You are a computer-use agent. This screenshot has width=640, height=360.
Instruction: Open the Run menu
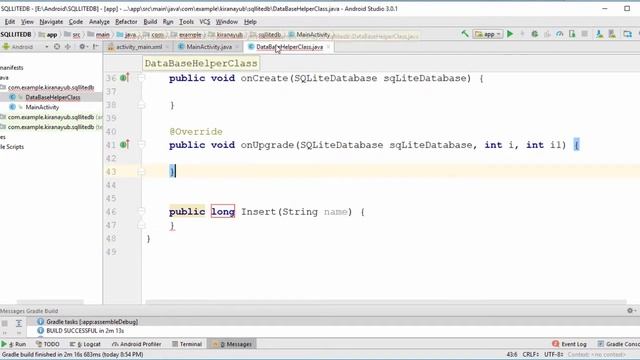tap(168, 22)
